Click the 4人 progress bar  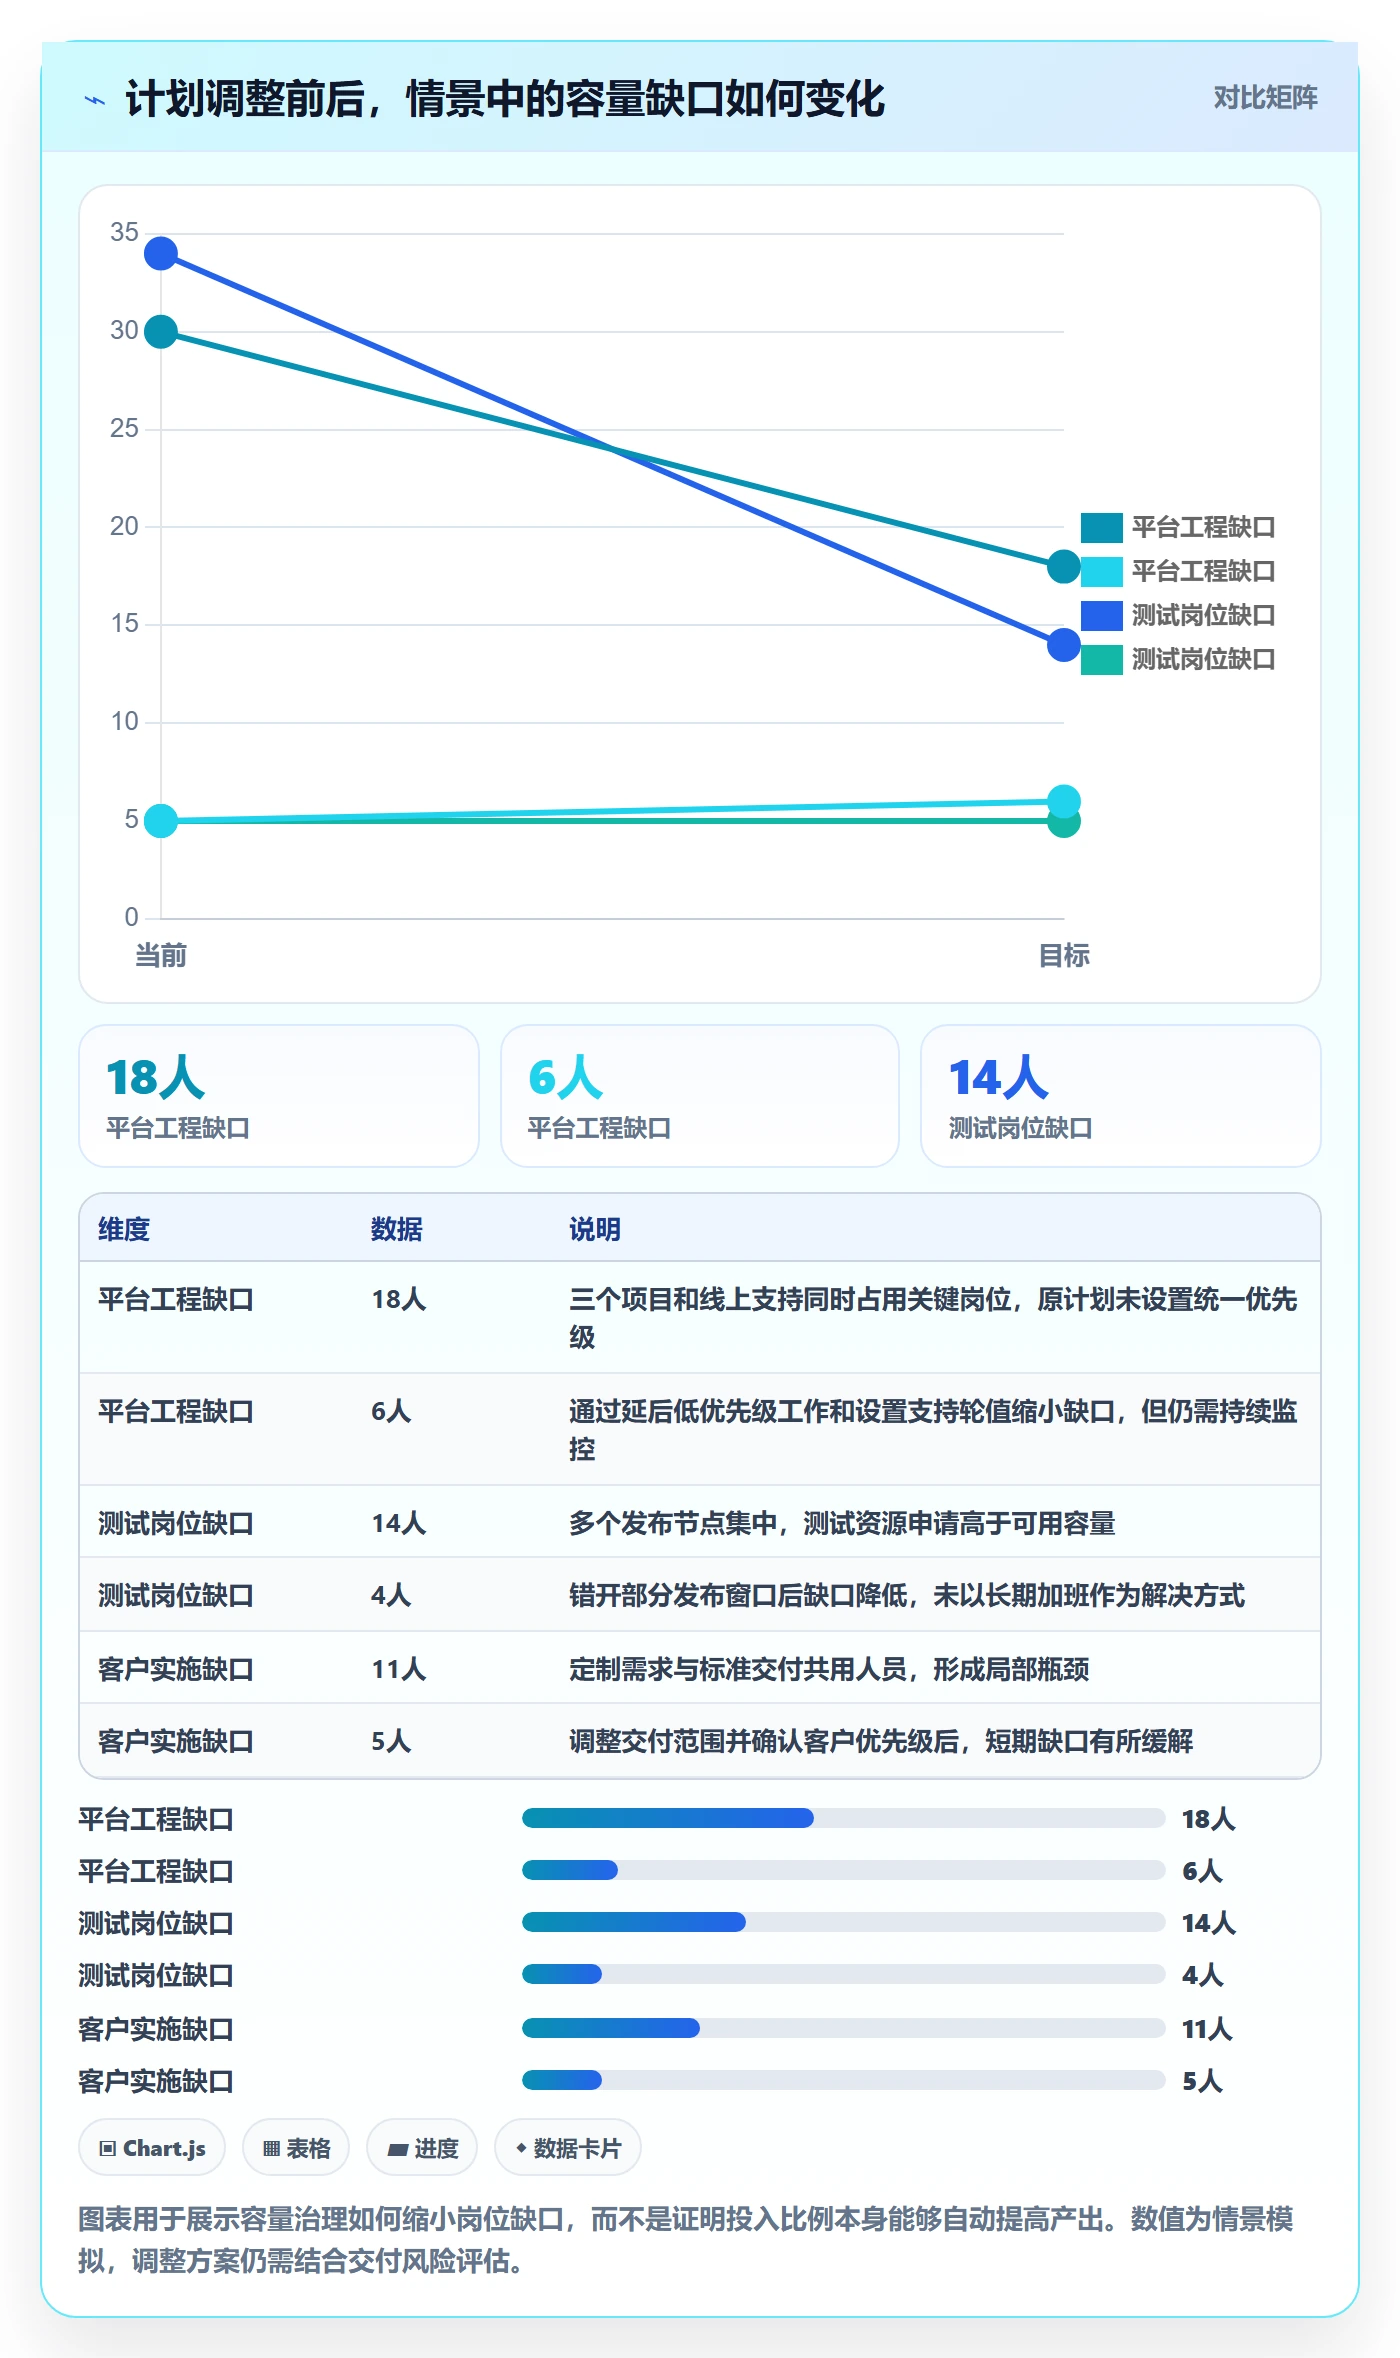[843, 1974]
